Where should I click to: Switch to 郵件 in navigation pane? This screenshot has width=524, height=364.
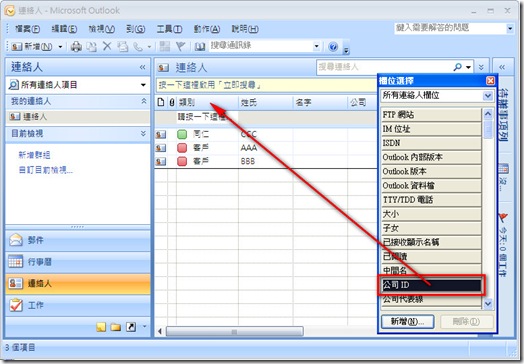coord(78,240)
